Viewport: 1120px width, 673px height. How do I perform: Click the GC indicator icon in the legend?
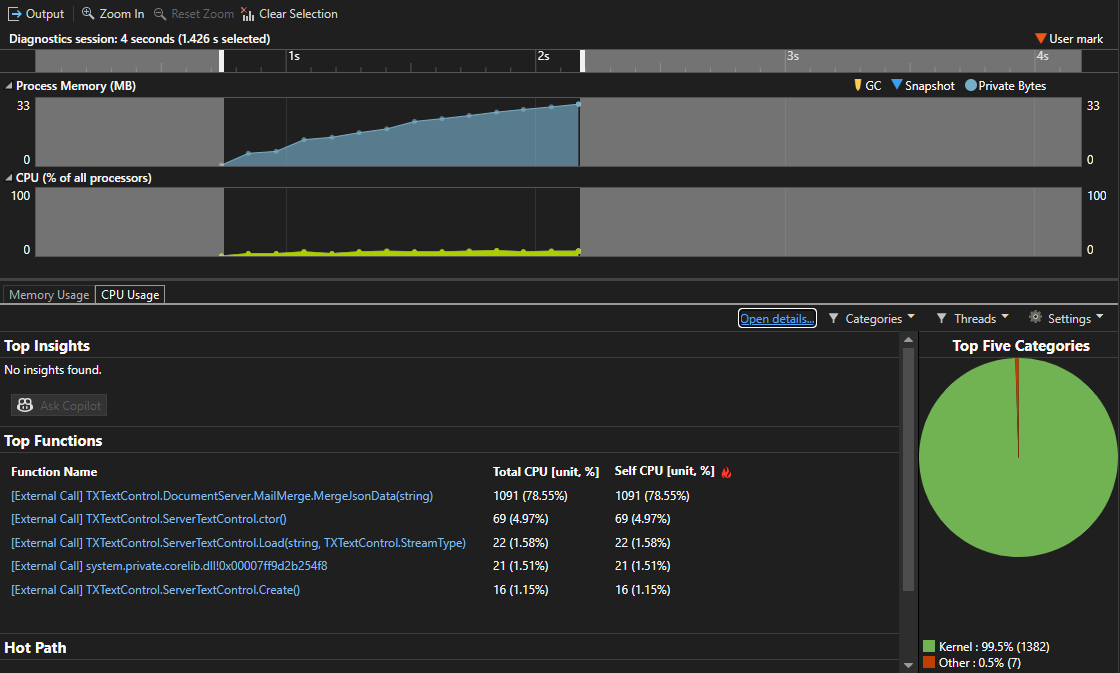[x=857, y=85]
